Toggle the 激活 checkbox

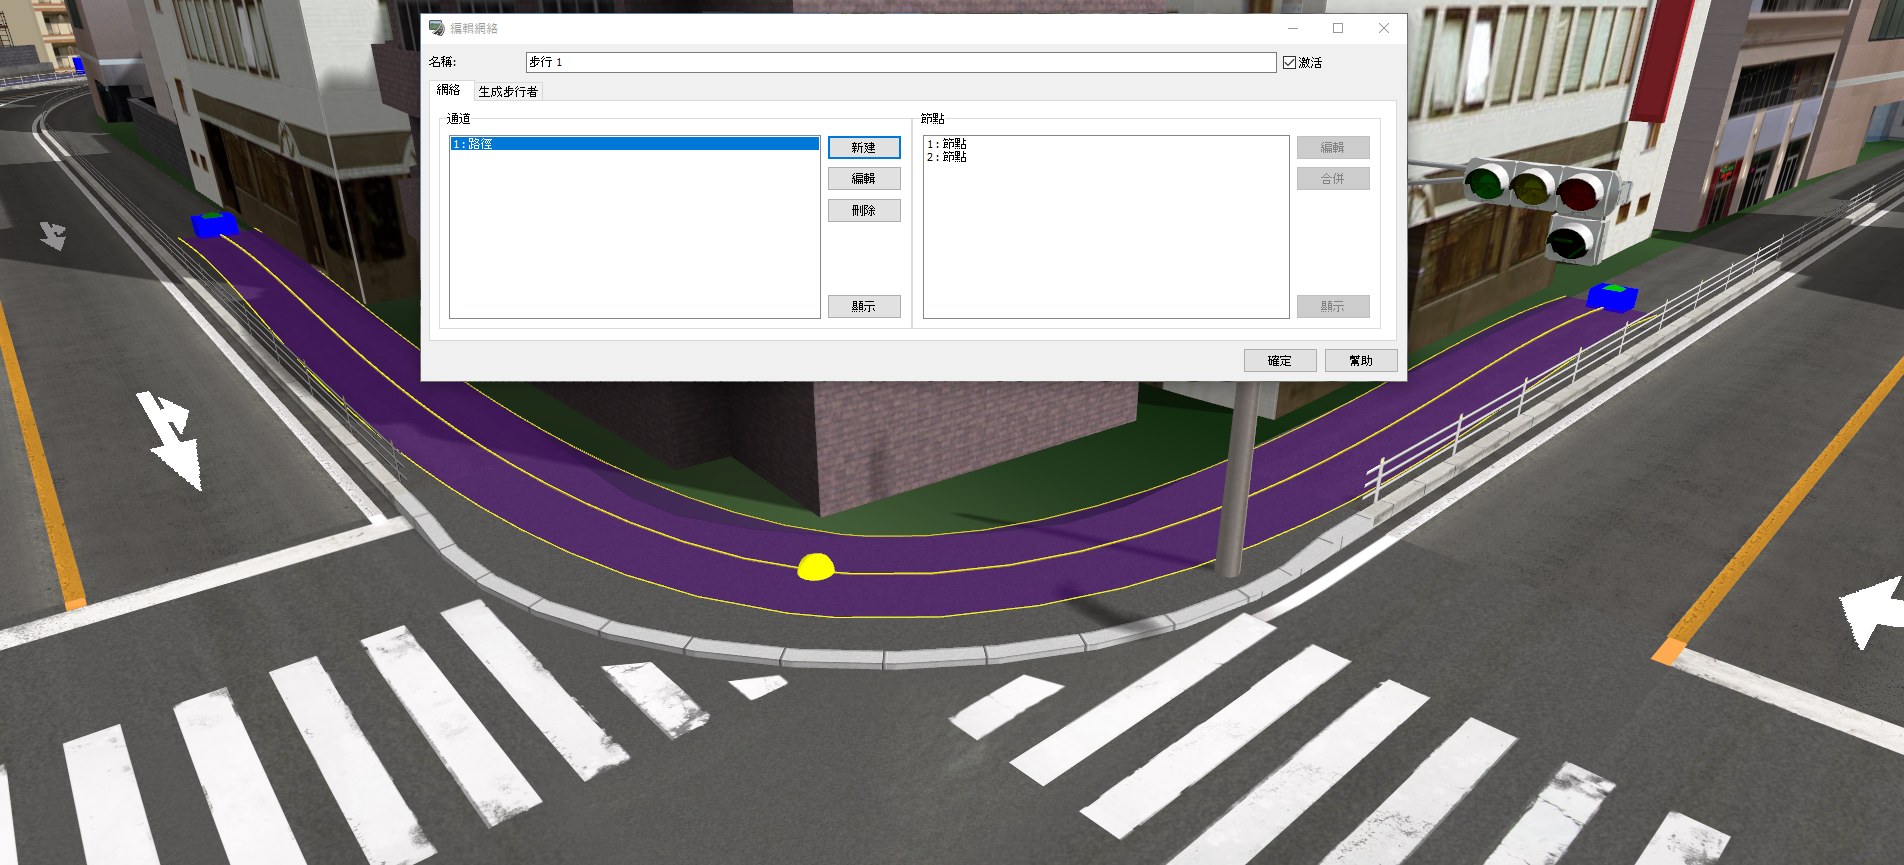point(1289,62)
